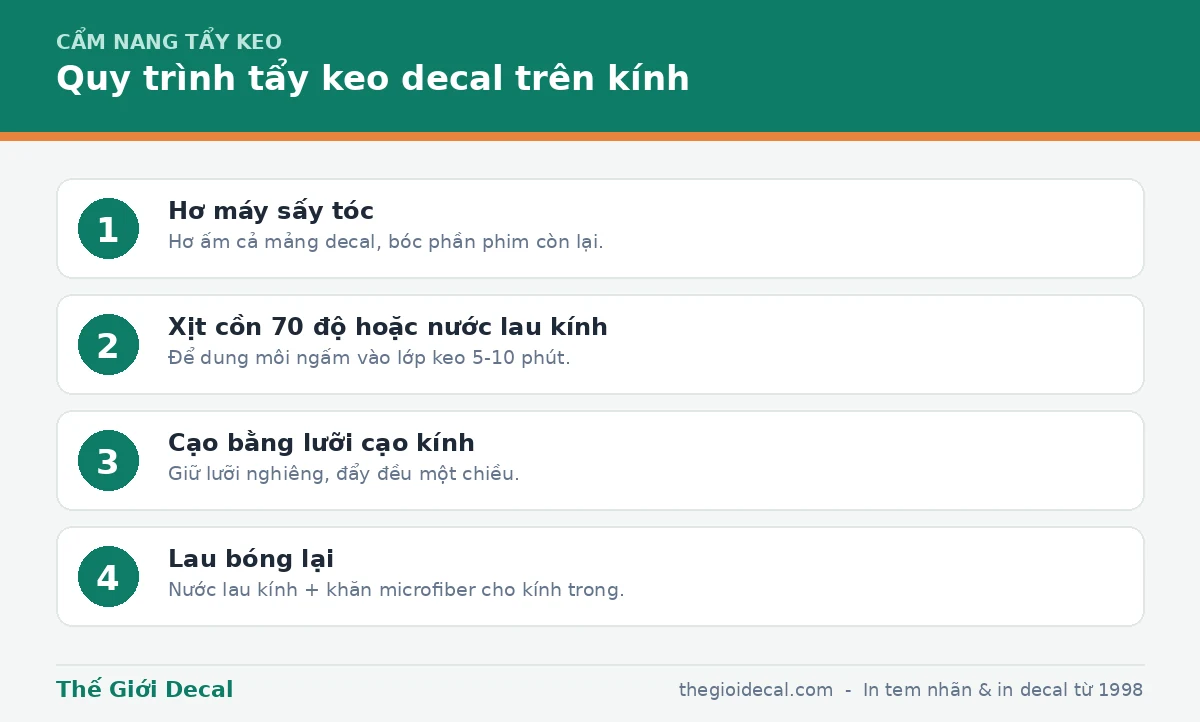The height and width of the screenshot is (722, 1200).
Task: Click the 'CẨM NANG TẨY KEO' label
Action: [169, 42]
